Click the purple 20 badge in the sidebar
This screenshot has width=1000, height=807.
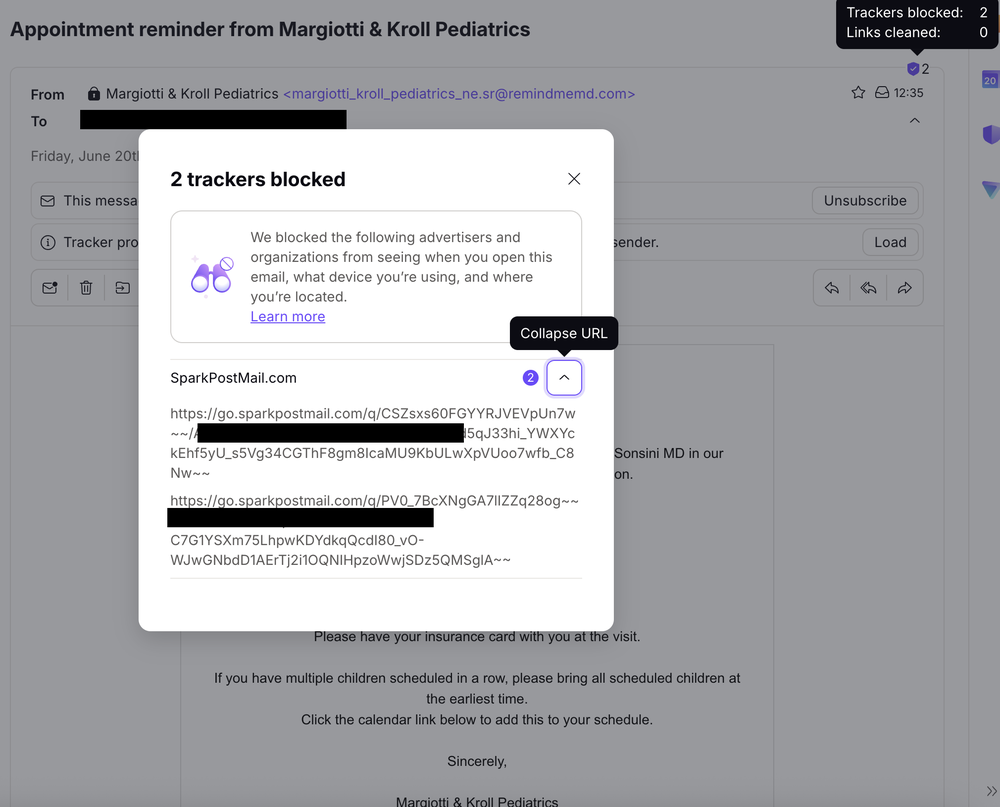989,79
